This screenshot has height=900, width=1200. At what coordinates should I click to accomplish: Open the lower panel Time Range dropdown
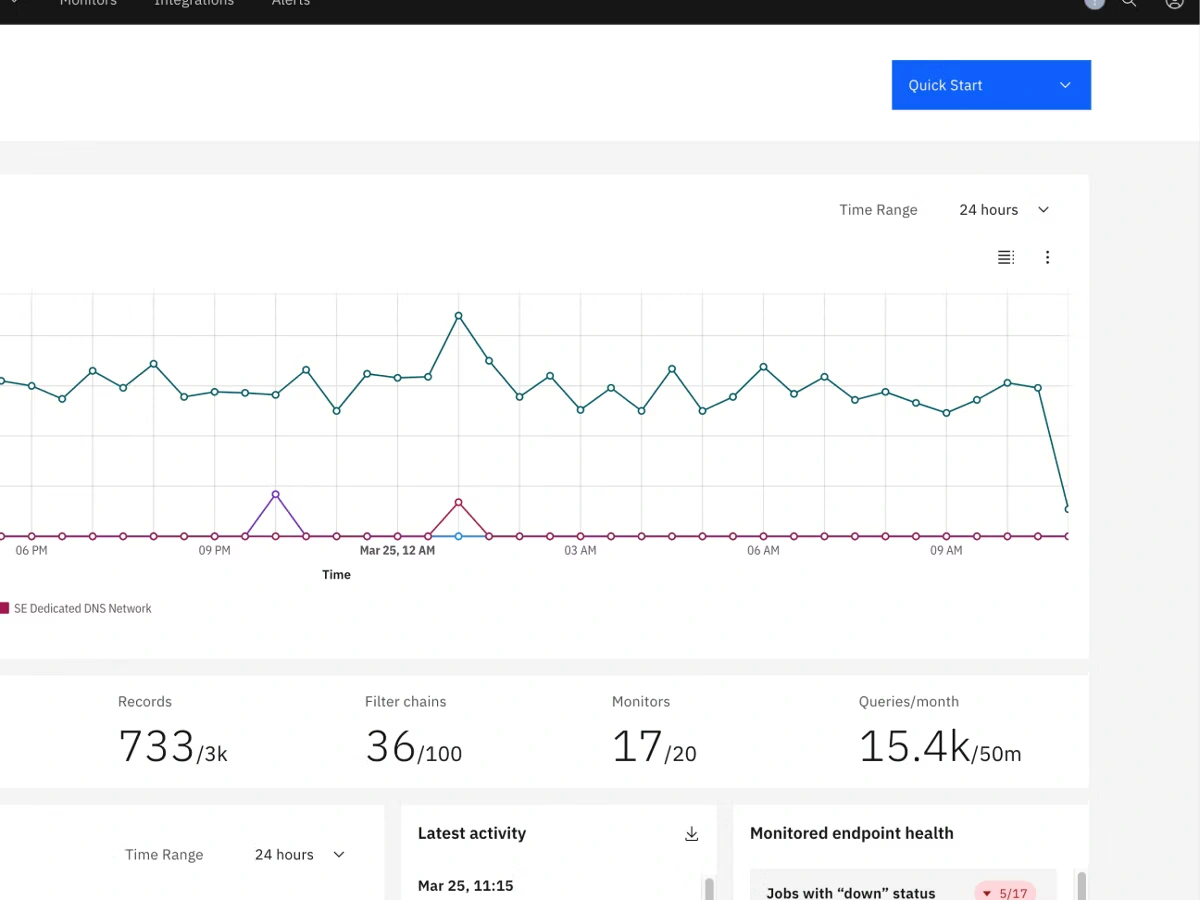pos(298,855)
